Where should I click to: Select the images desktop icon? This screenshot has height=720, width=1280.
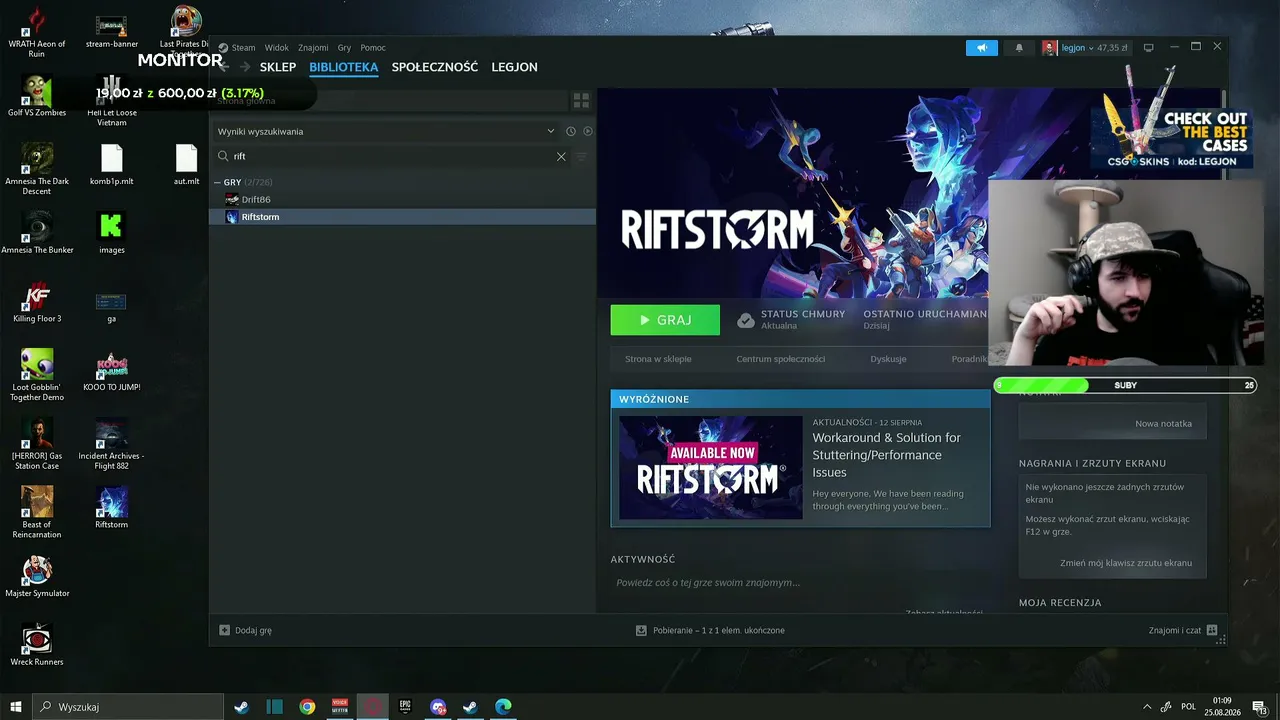111,233
